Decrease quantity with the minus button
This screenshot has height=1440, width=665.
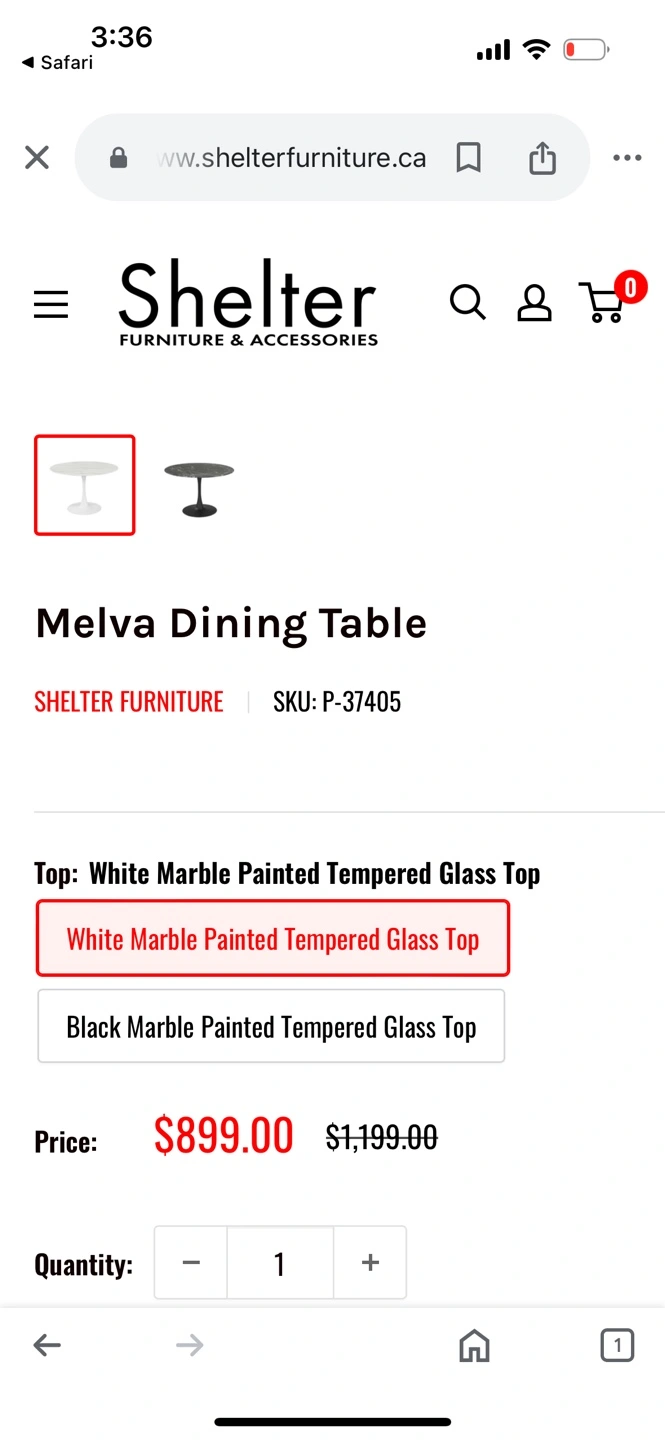[x=191, y=1263]
